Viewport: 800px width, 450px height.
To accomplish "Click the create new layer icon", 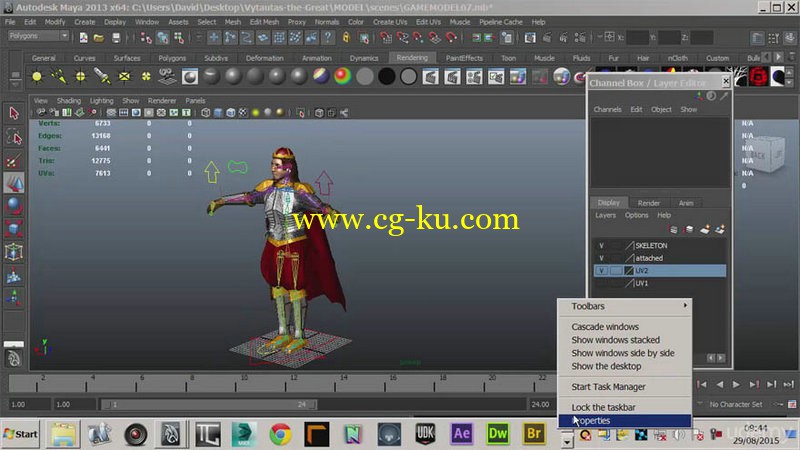I will (x=705, y=230).
